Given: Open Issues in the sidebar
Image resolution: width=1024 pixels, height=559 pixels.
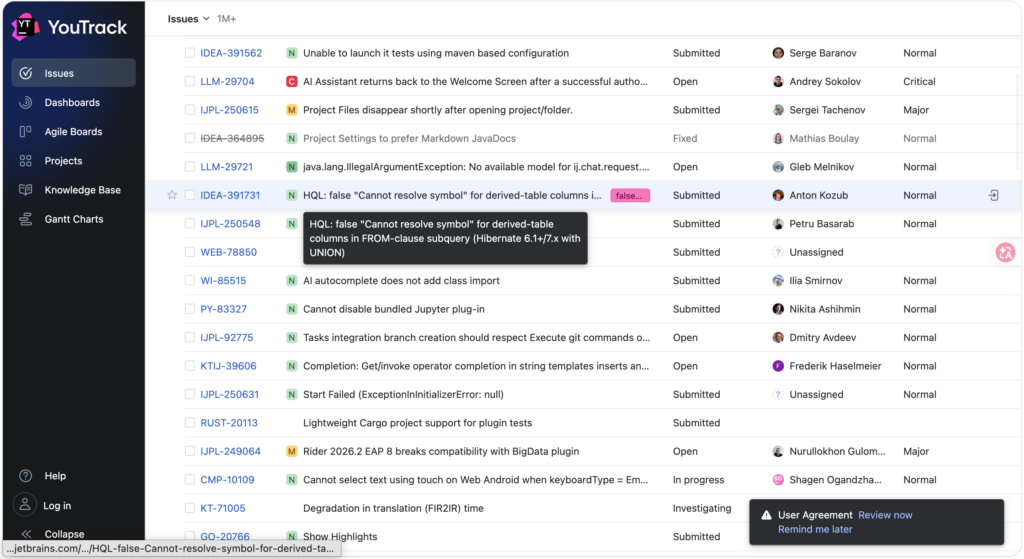Looking at the screenshot, I should (73, 73).
